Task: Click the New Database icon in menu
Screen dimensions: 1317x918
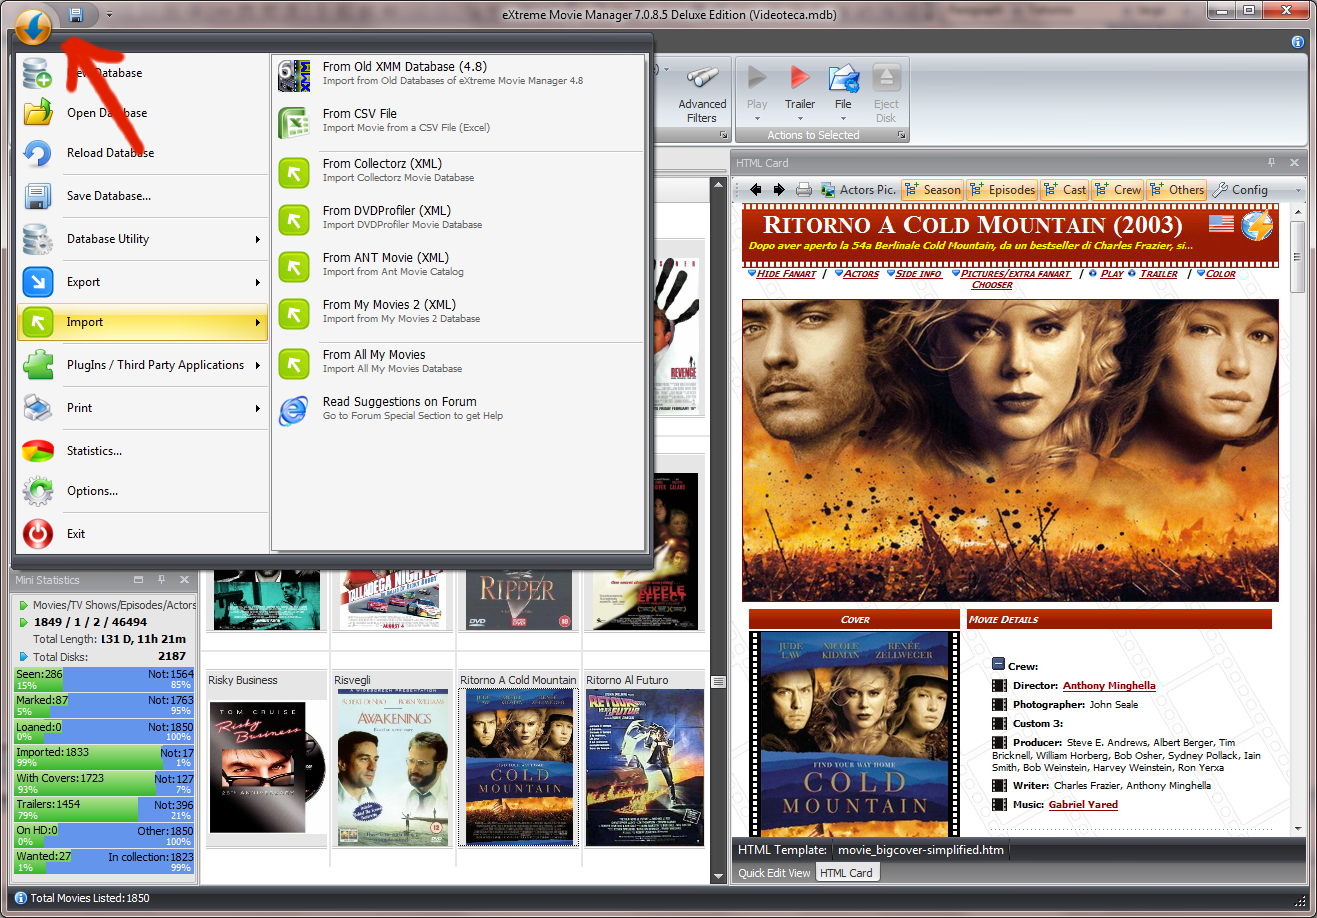Action: [38, 73]
